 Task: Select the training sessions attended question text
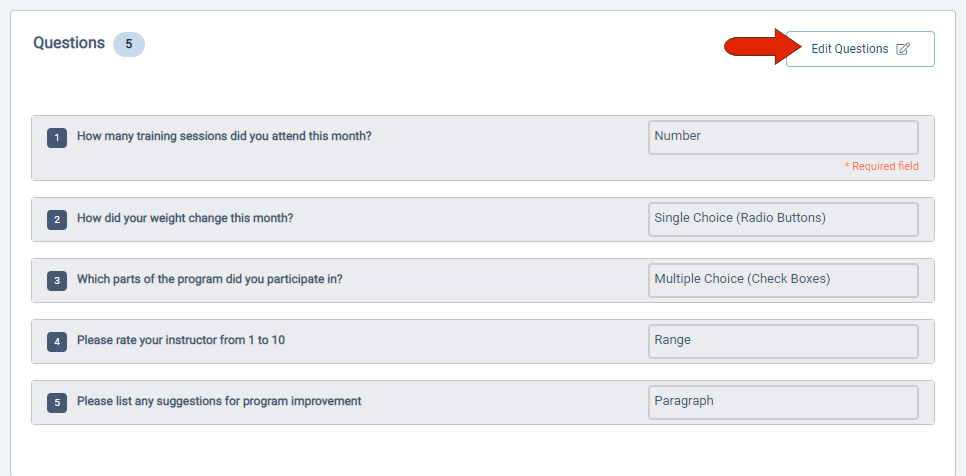click(x=224, y=136)
